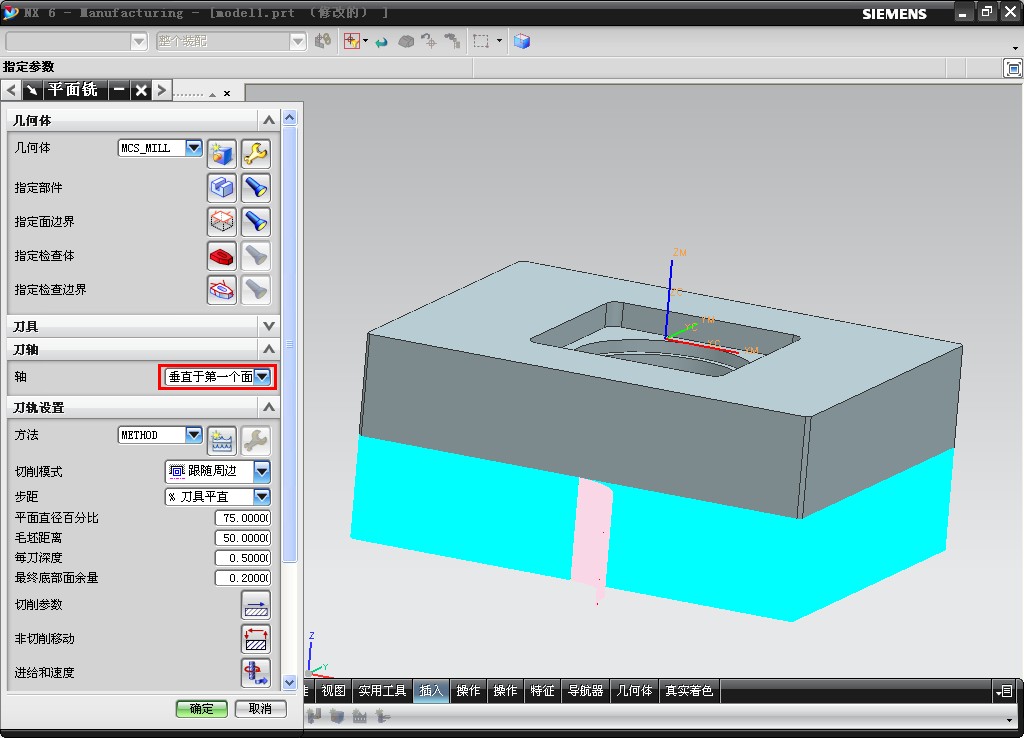1024x738 pixels.
Task: Click the 指定面边界 select boundary icon
Action: pyautogui.click(x=221, y=222)
